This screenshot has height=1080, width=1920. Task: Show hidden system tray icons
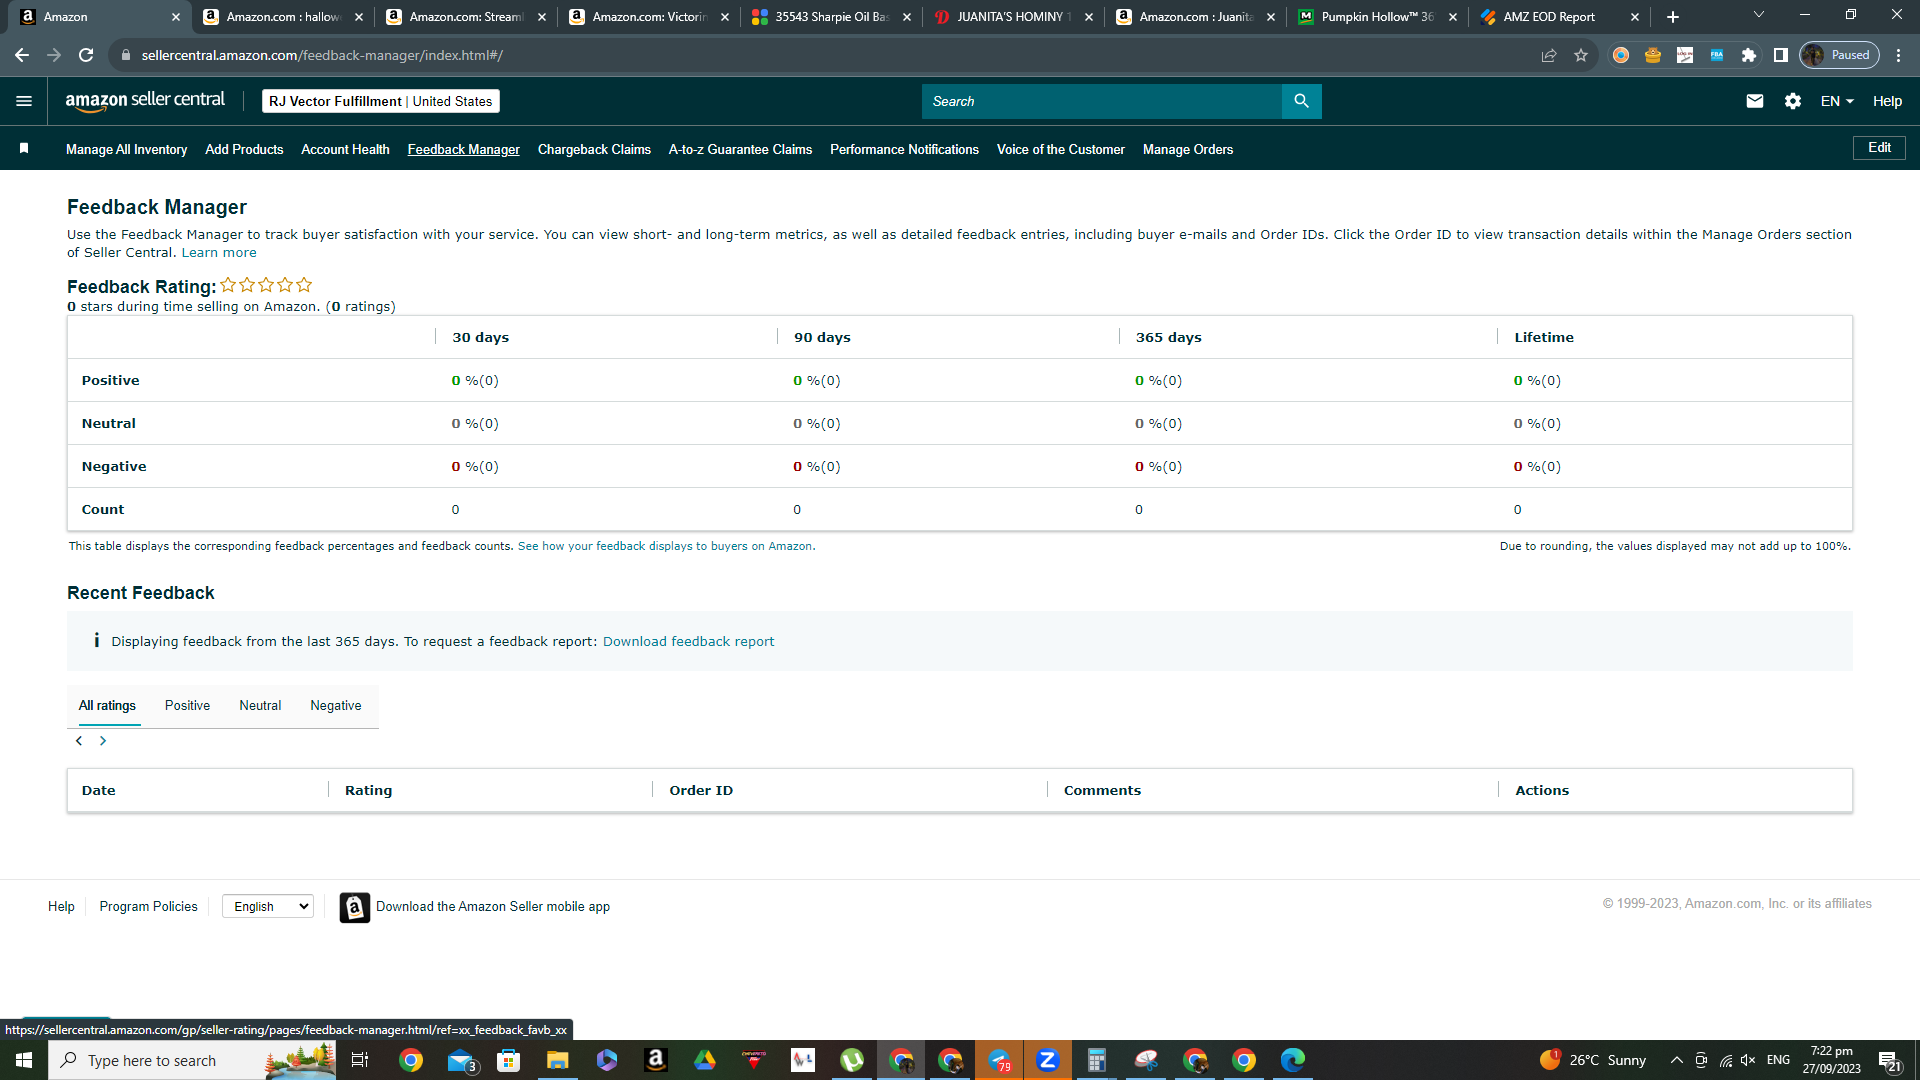point(1676,1060)
